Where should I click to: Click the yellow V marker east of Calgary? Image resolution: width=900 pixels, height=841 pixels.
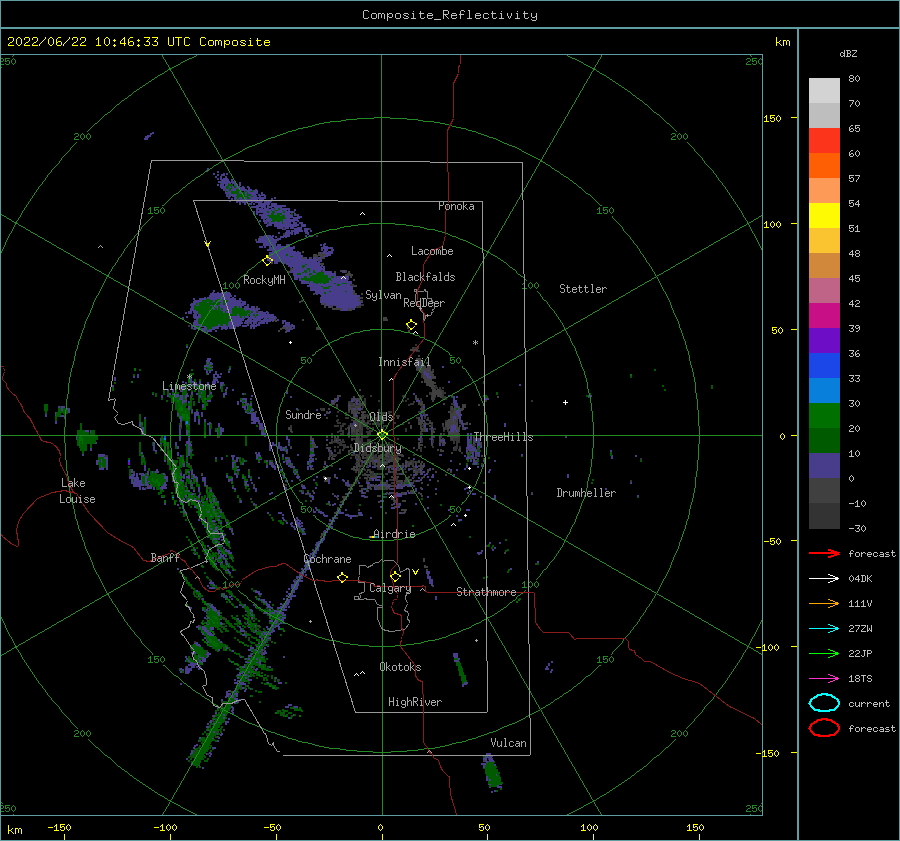click(x=415, y=572)
